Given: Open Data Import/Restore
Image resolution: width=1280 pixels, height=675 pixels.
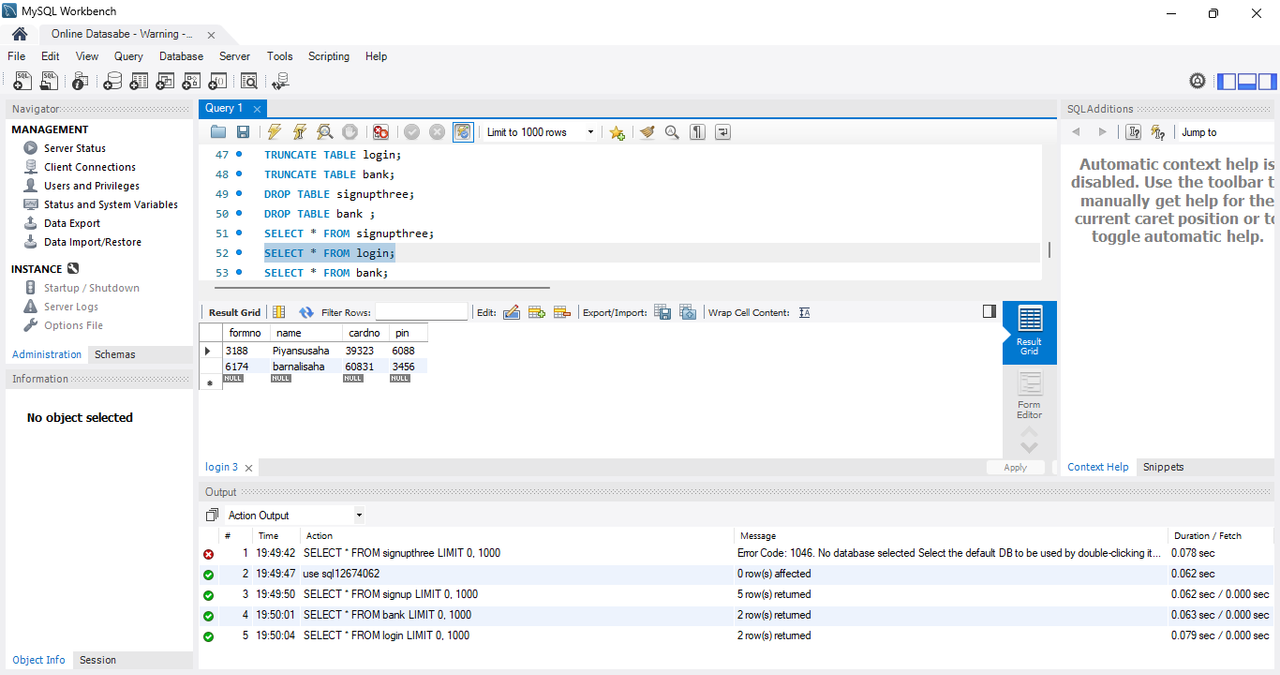Looking at the screenshot, I should click(x=92, y=242).
